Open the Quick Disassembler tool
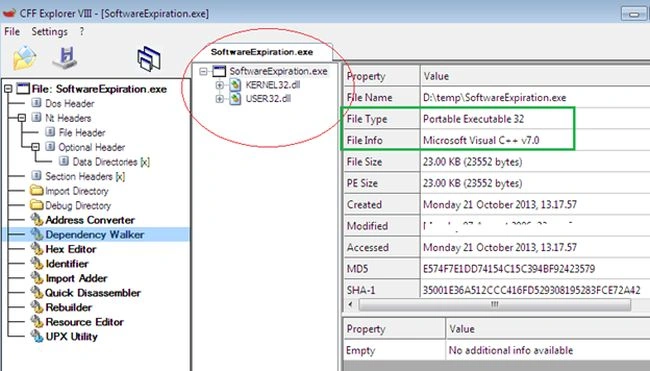 (x=93, y=293)
